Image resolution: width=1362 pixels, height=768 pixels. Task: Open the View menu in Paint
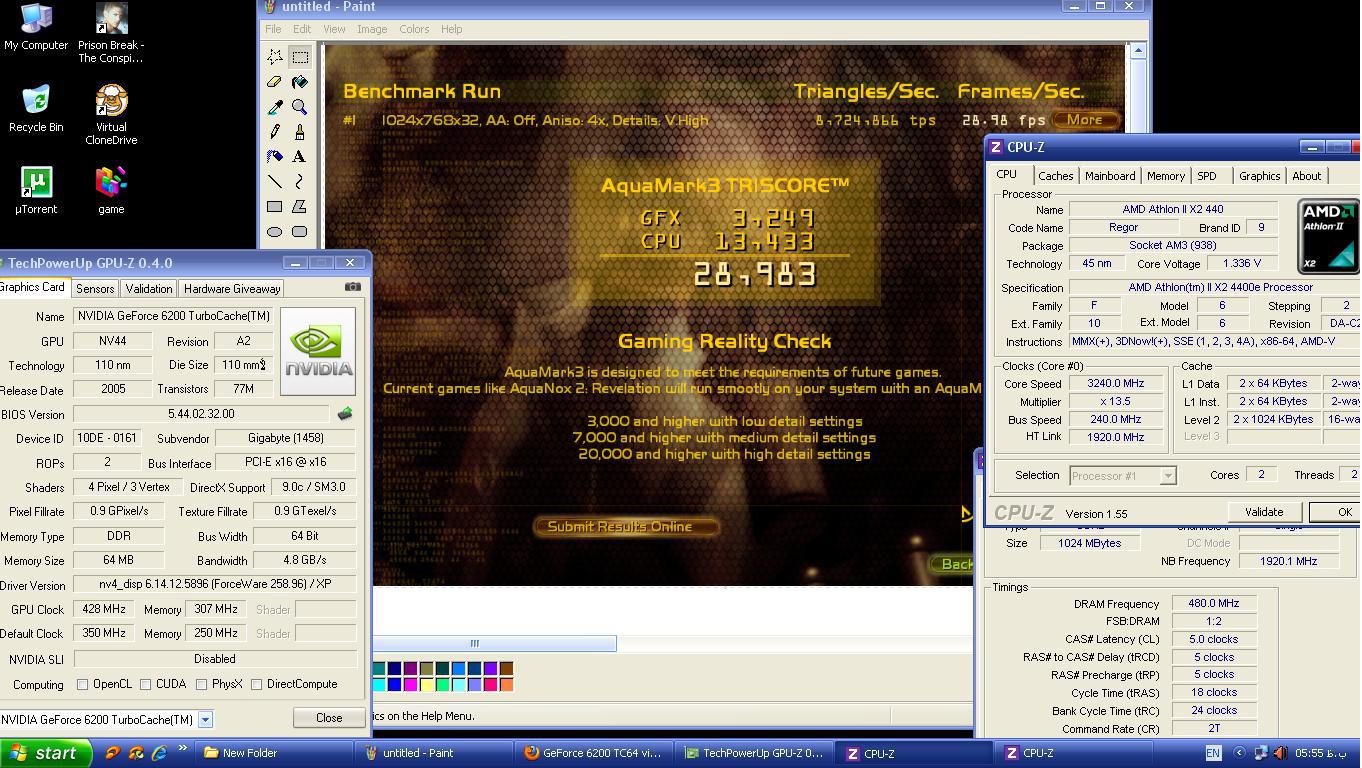pos(334,29)
